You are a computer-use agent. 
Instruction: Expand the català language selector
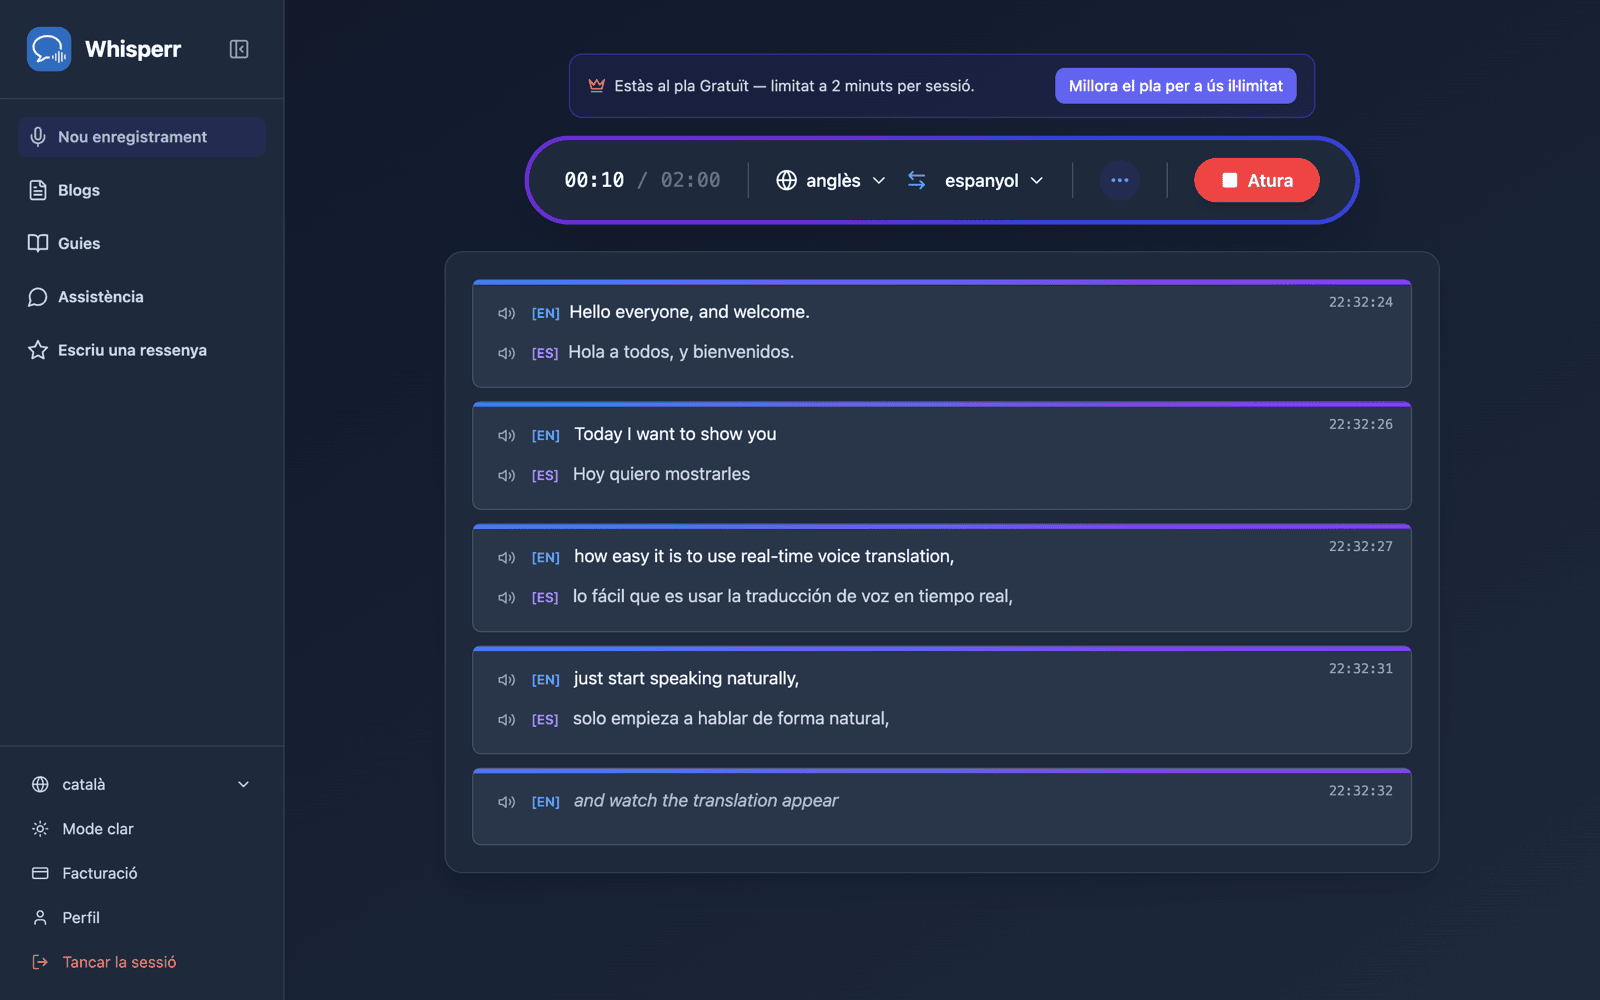[x=141, y=784]
